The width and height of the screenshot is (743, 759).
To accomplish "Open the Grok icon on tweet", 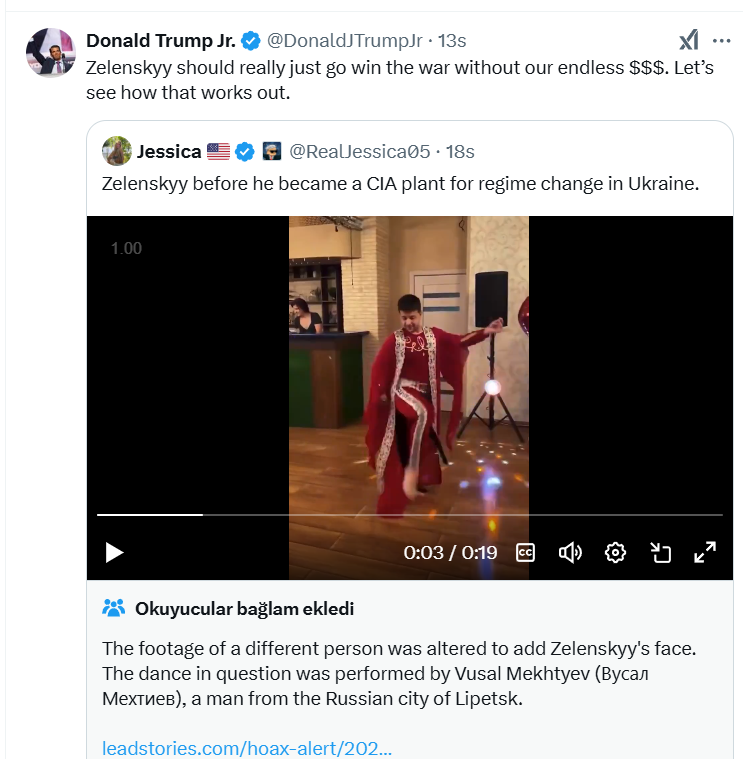I will (689, 40).
